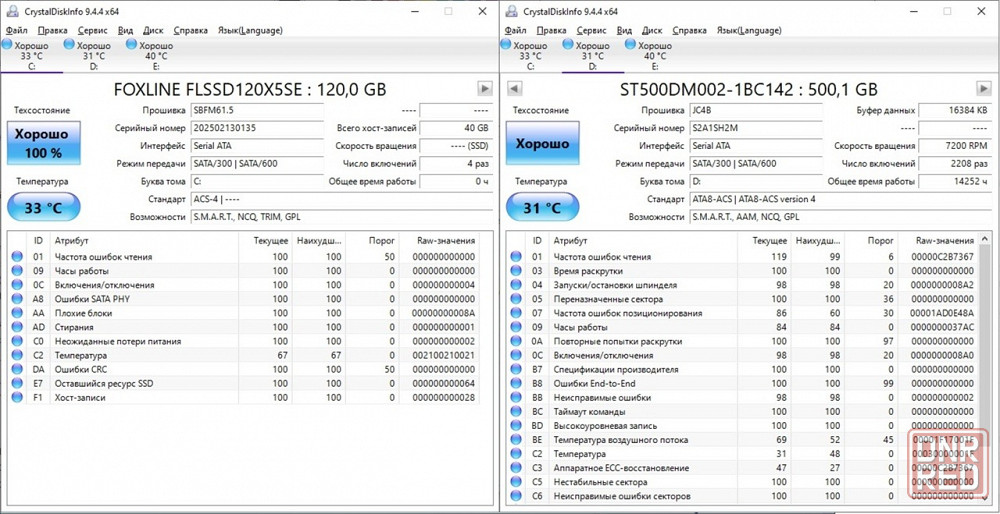The height and width of the screenshot is (514, 1000).
Task: Click status orb for Спецификации производителя row
Action: point(516,369)
